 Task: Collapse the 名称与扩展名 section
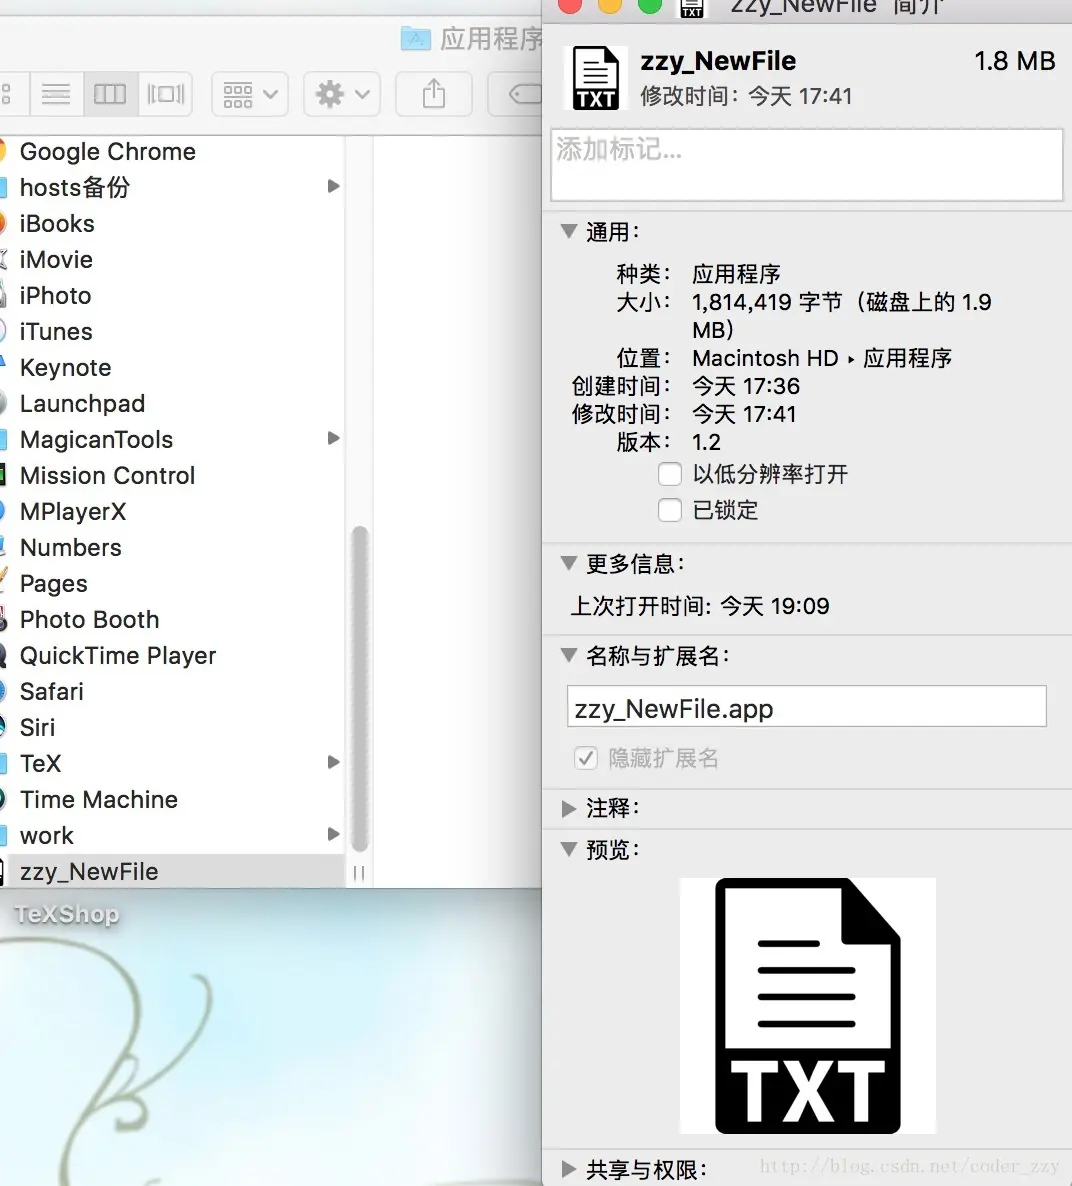pos(569,655)
